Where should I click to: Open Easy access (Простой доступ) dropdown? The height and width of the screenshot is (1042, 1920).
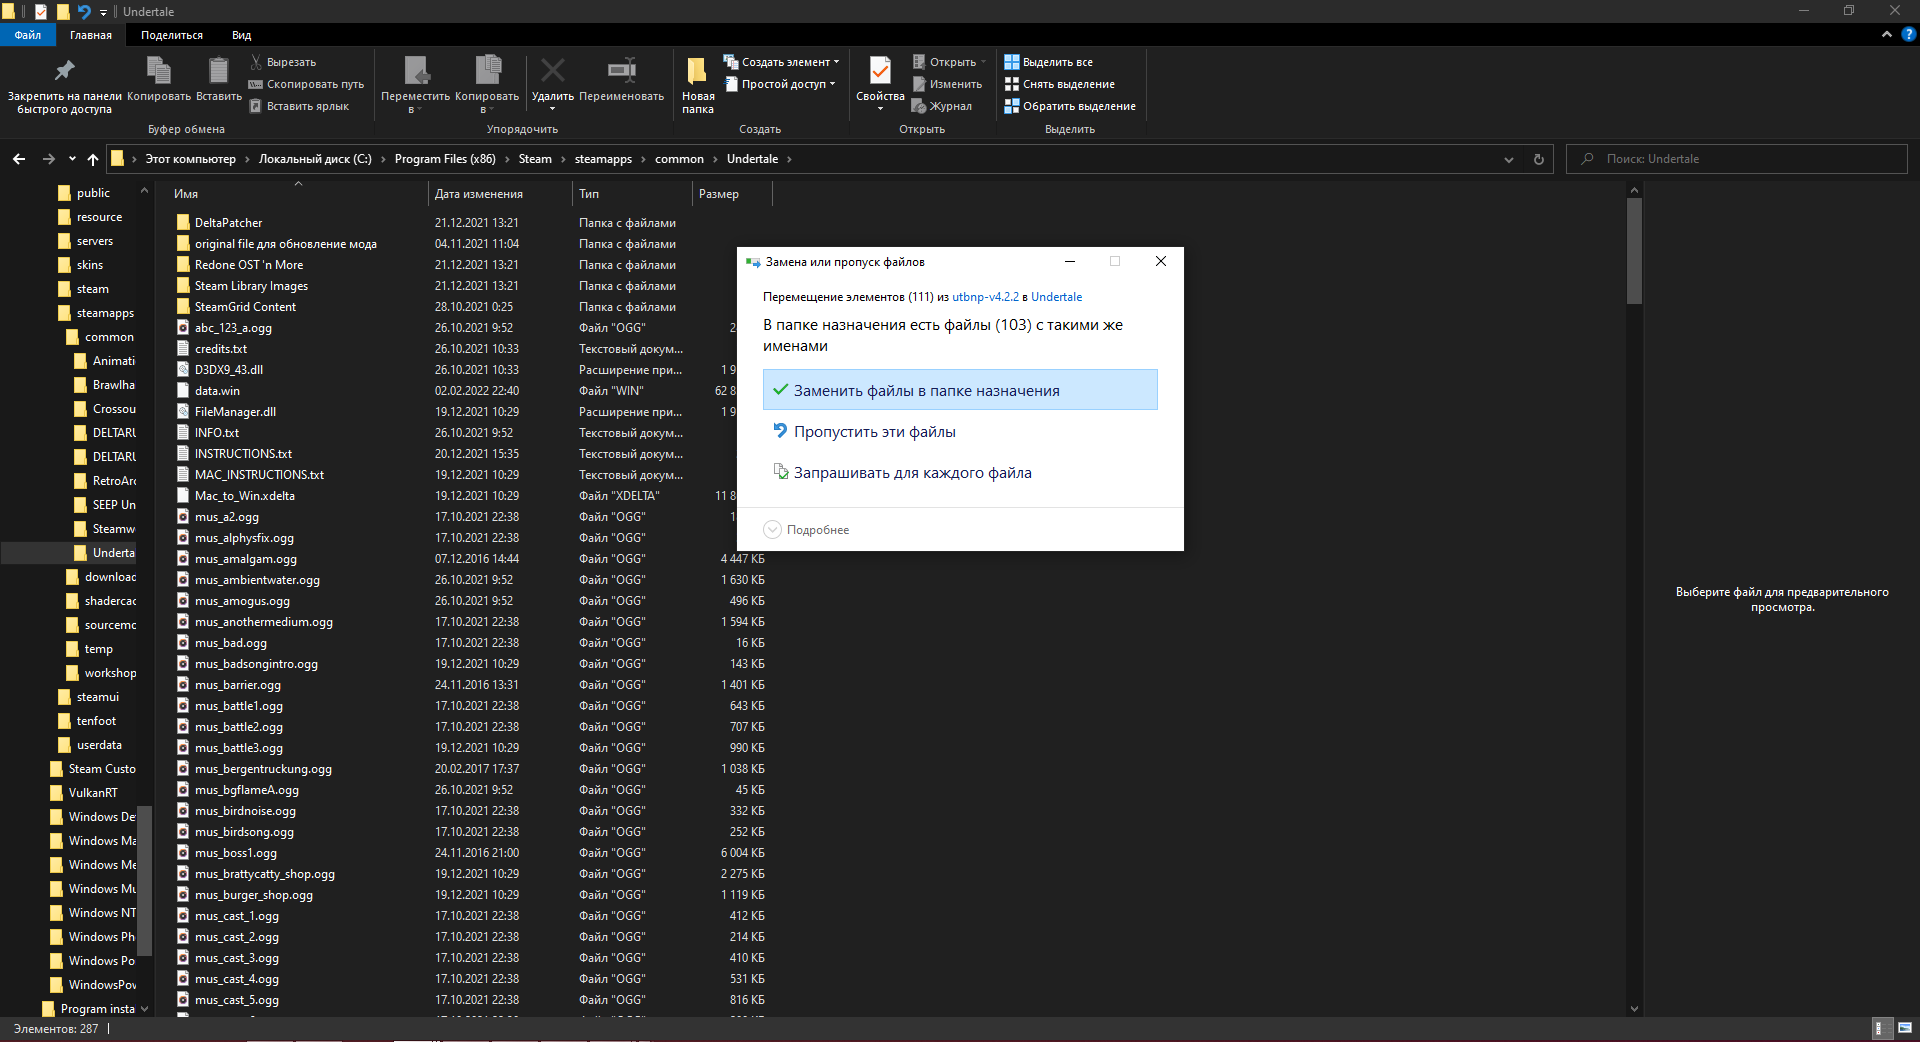(779, 84)
